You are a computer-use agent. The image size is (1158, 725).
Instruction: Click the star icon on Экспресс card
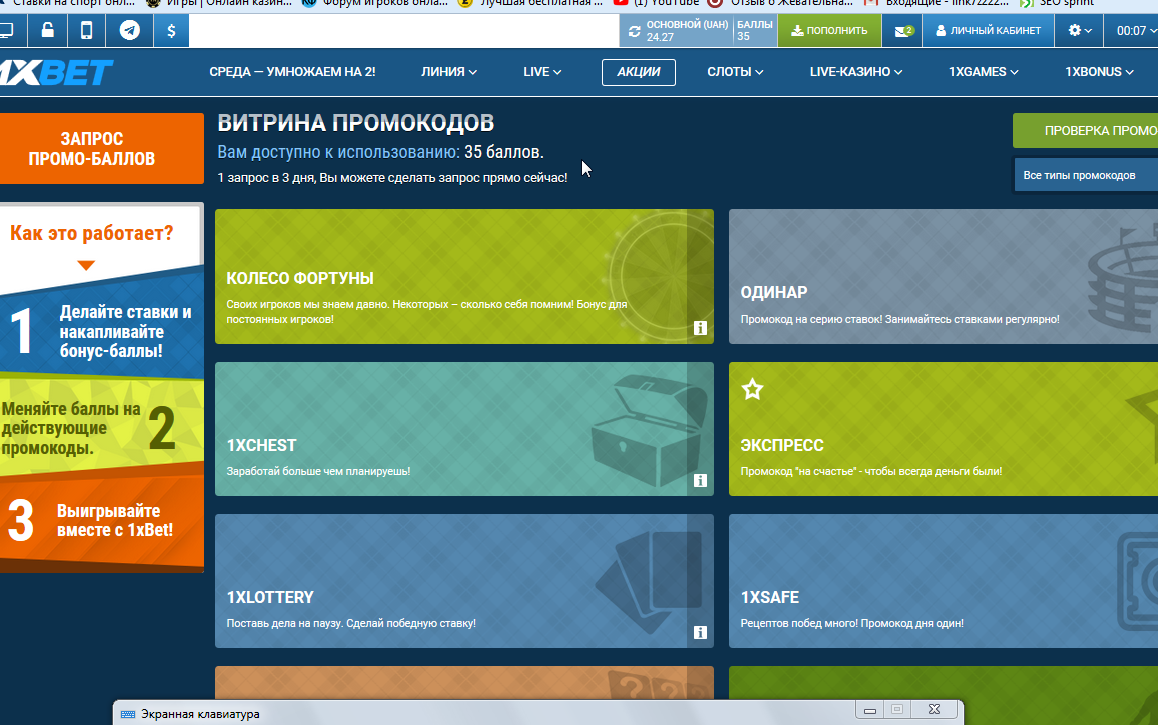click(753, 388)
